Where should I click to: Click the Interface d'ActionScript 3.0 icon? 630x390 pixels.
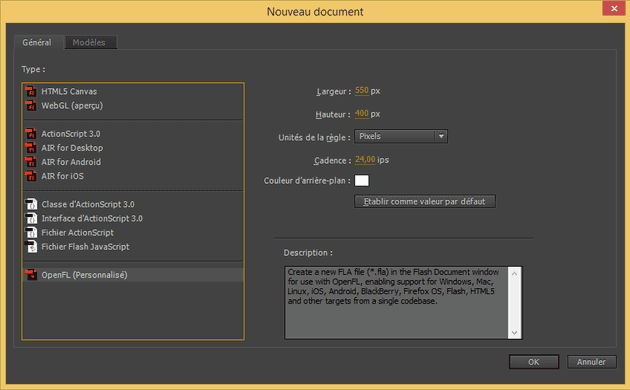tap(31, 218)
